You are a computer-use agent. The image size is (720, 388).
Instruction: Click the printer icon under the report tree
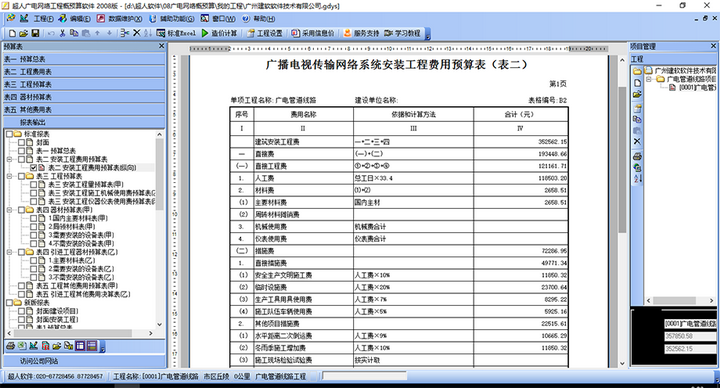click(x=10, y=346)
